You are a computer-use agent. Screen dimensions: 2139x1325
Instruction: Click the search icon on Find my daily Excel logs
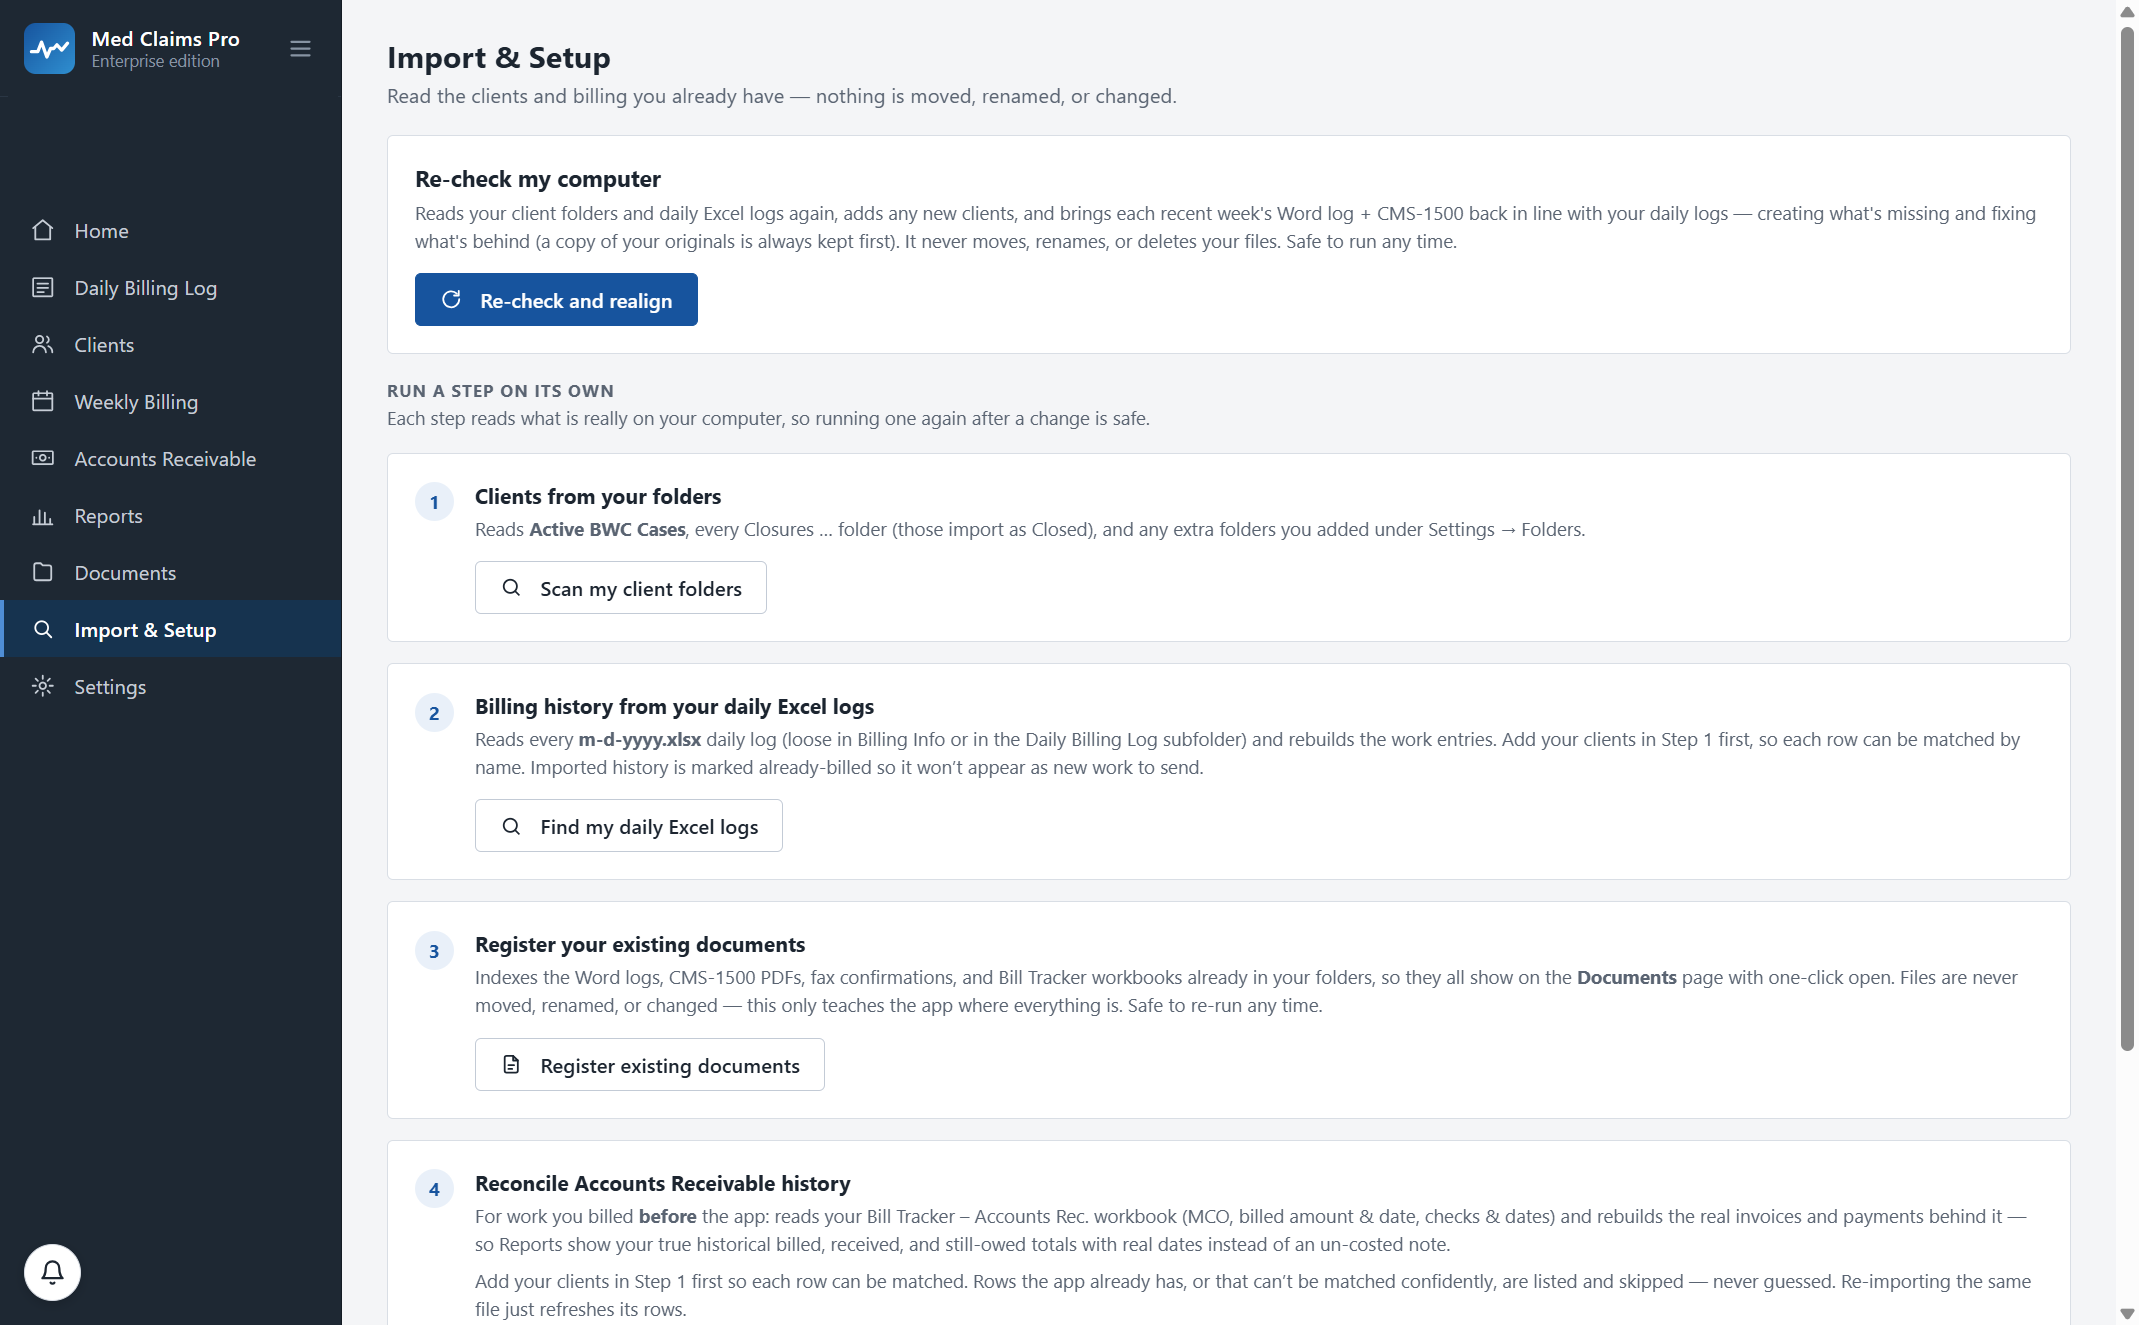pyautogui.click(x=511, y=826)
